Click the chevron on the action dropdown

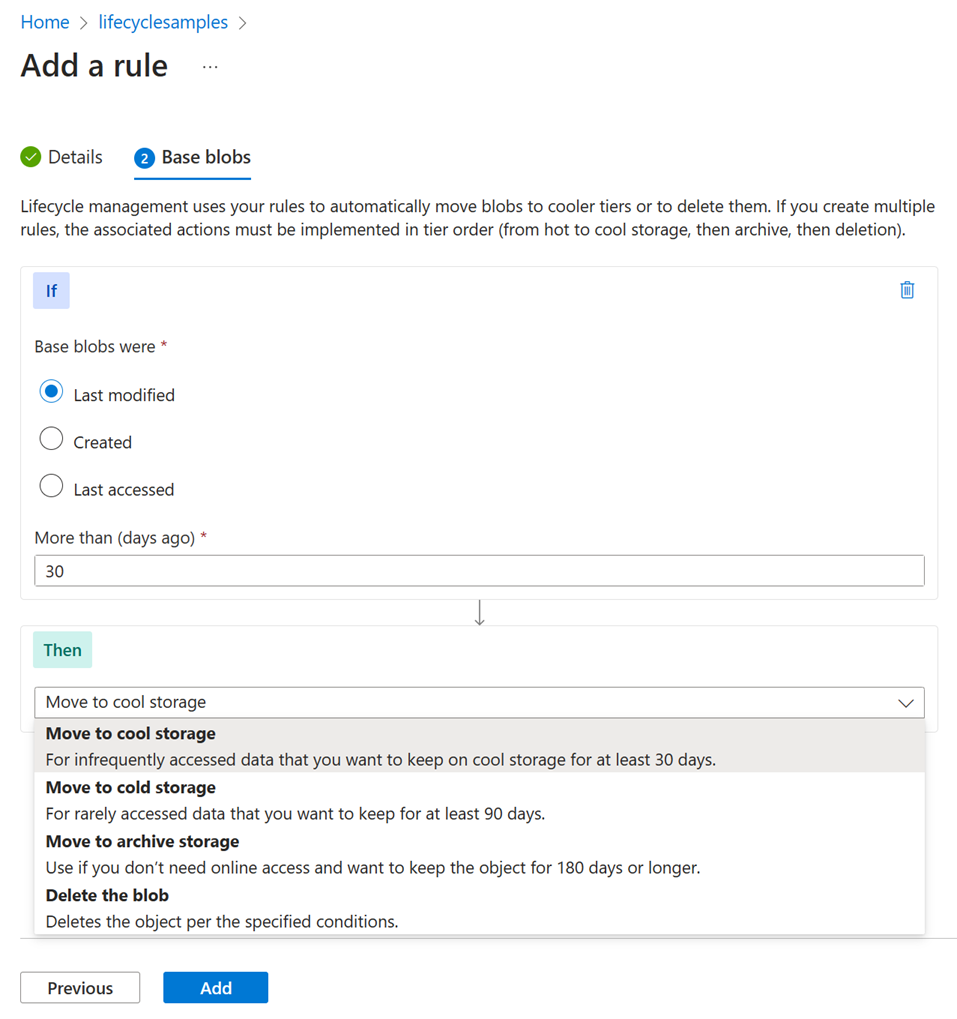point(906,702)
